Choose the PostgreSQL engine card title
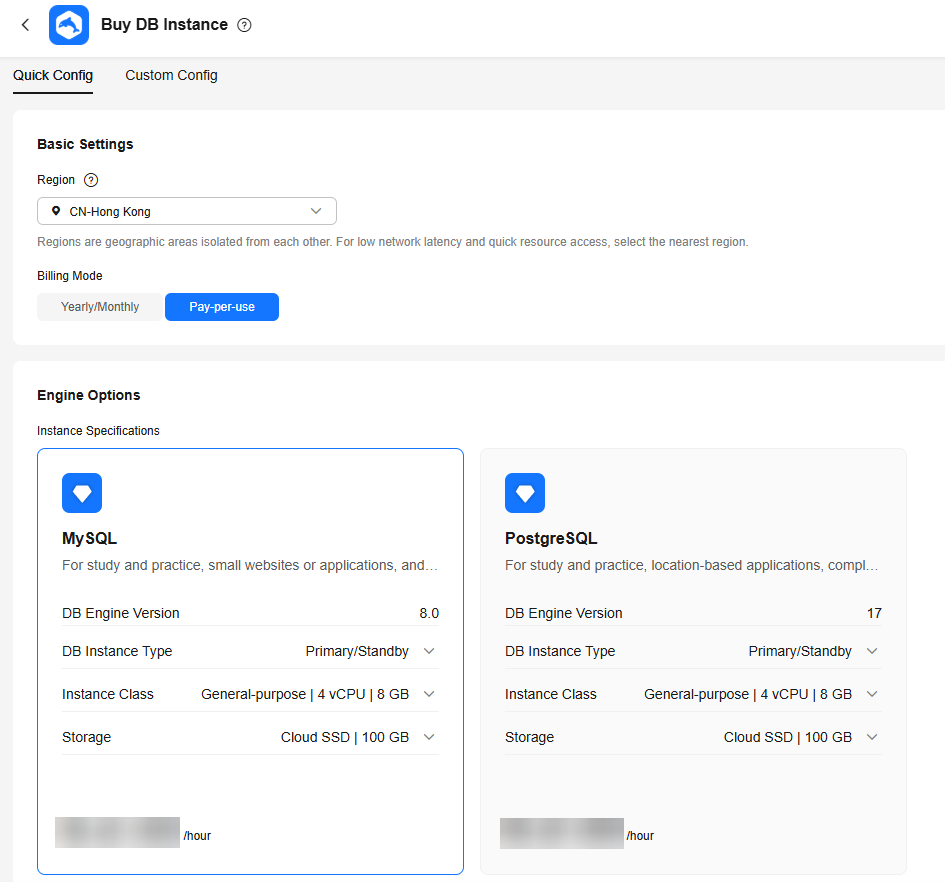 coord(551,539)
